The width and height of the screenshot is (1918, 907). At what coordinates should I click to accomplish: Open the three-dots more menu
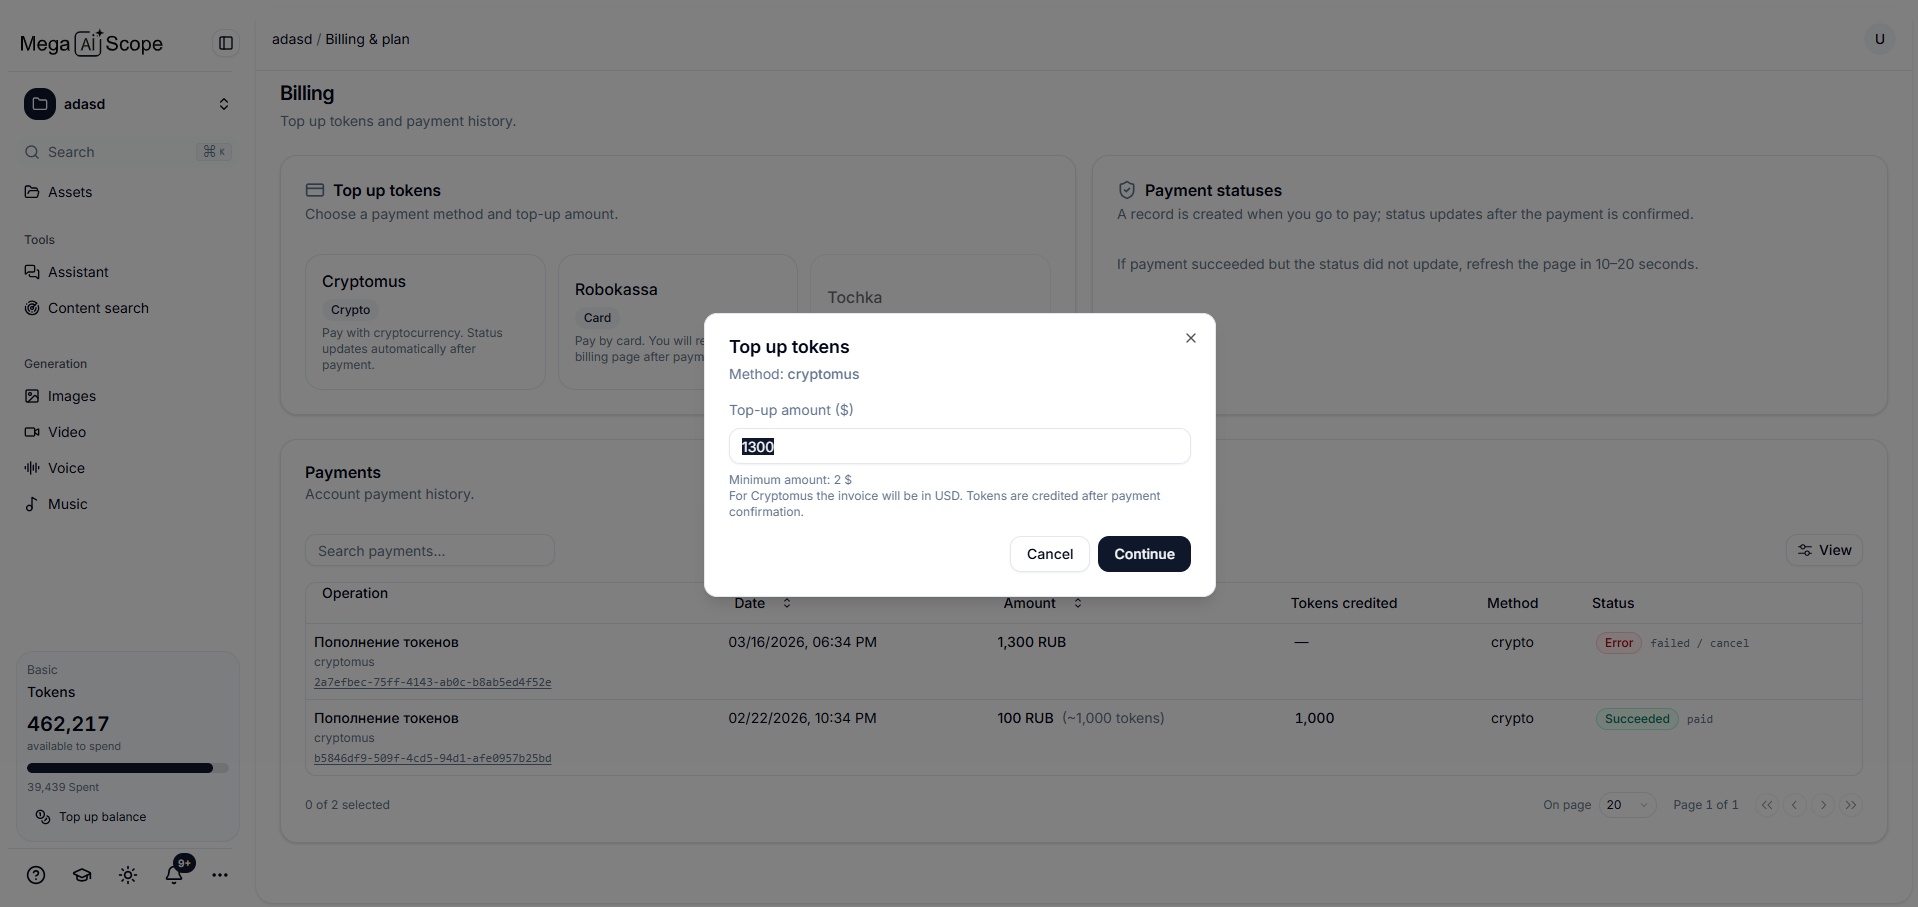click(x=220, y=875)
